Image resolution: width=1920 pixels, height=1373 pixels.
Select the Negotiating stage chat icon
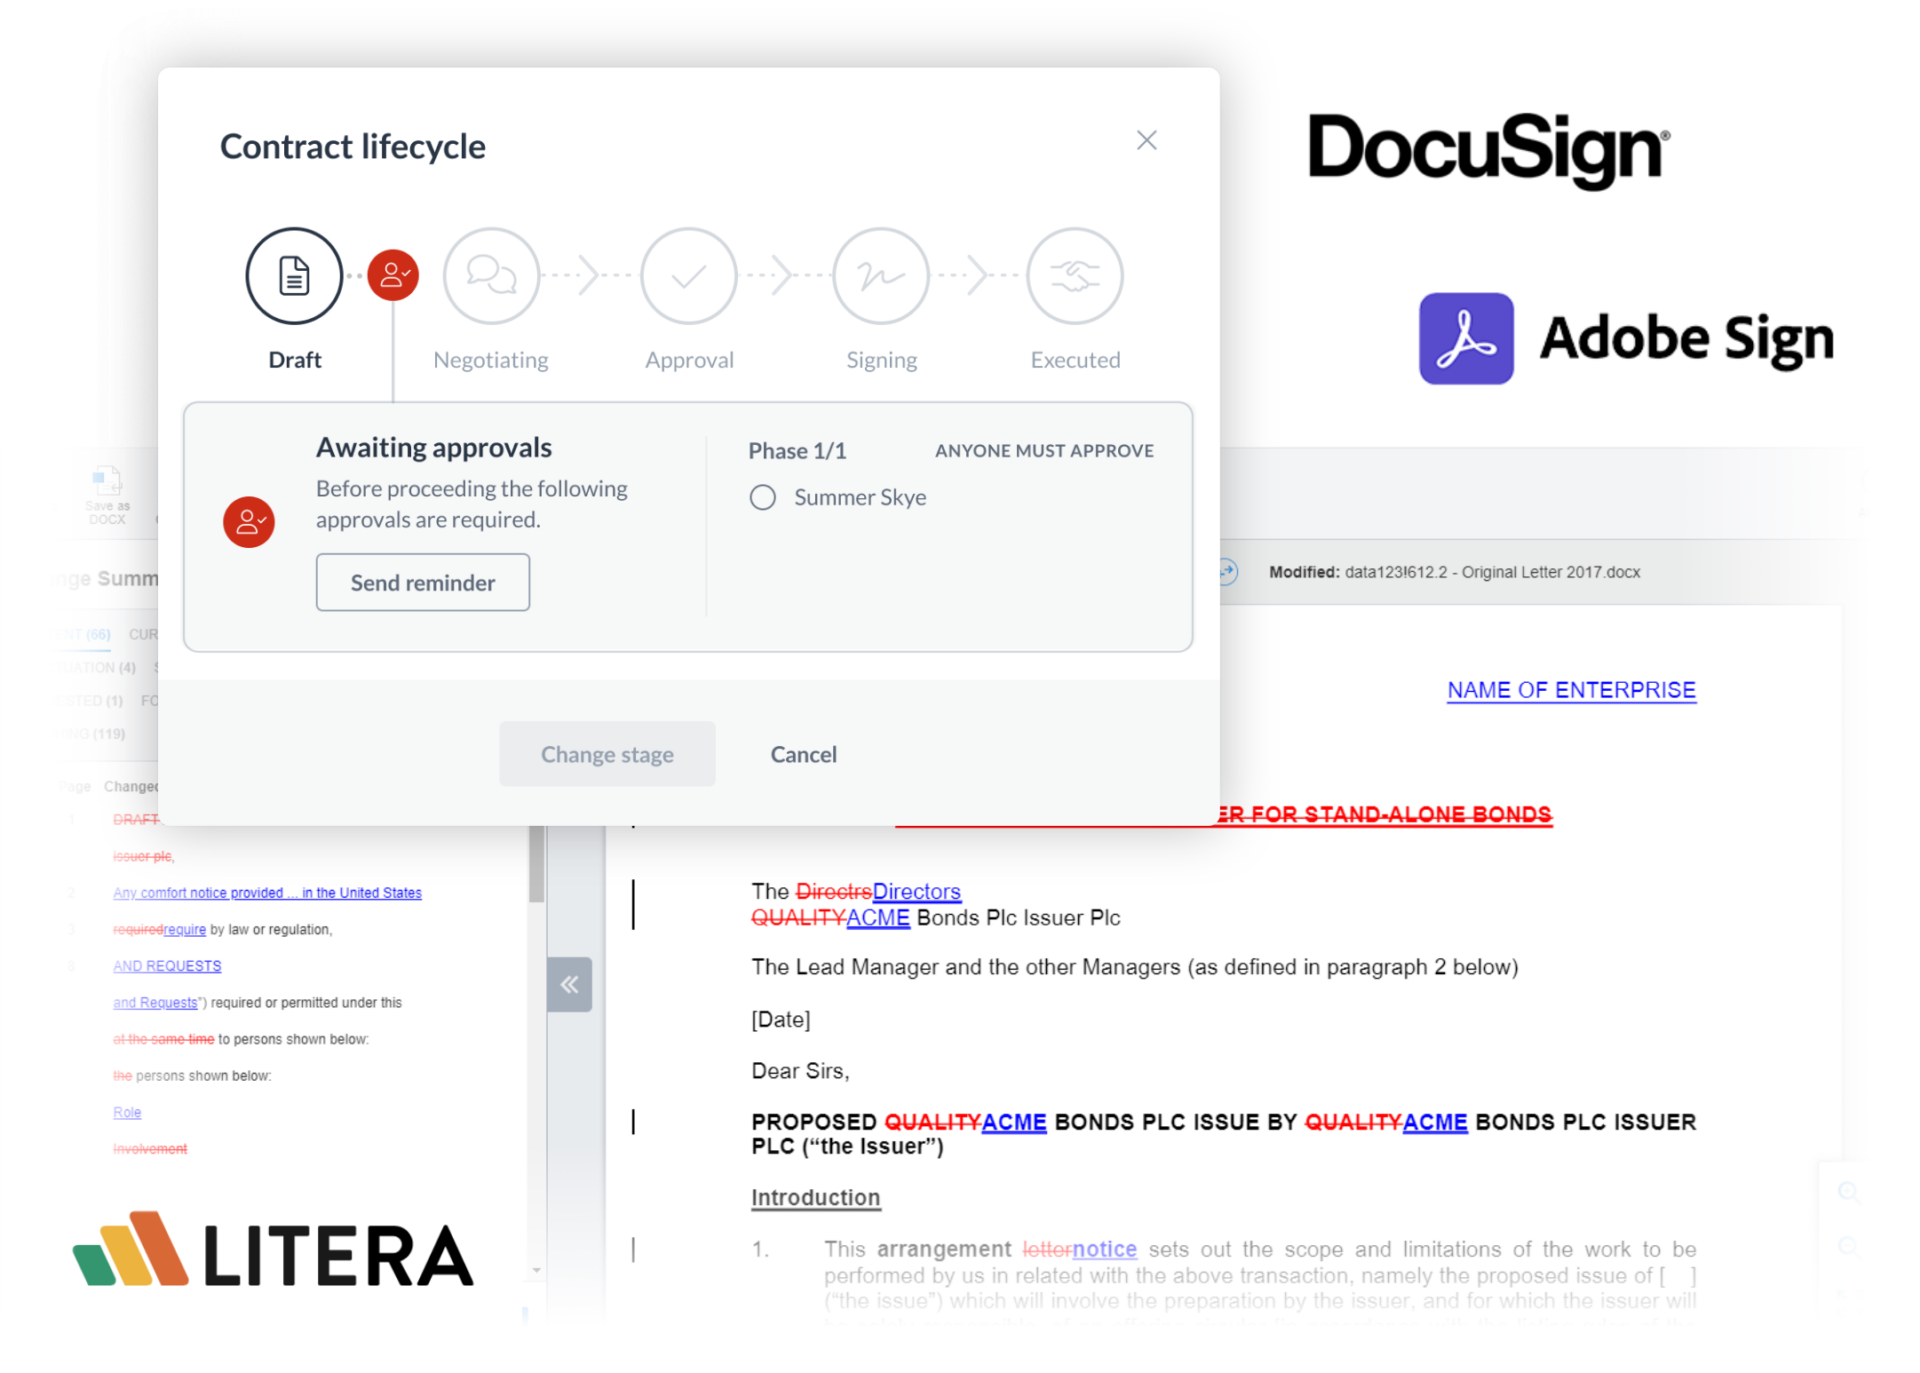click(491, 276)
